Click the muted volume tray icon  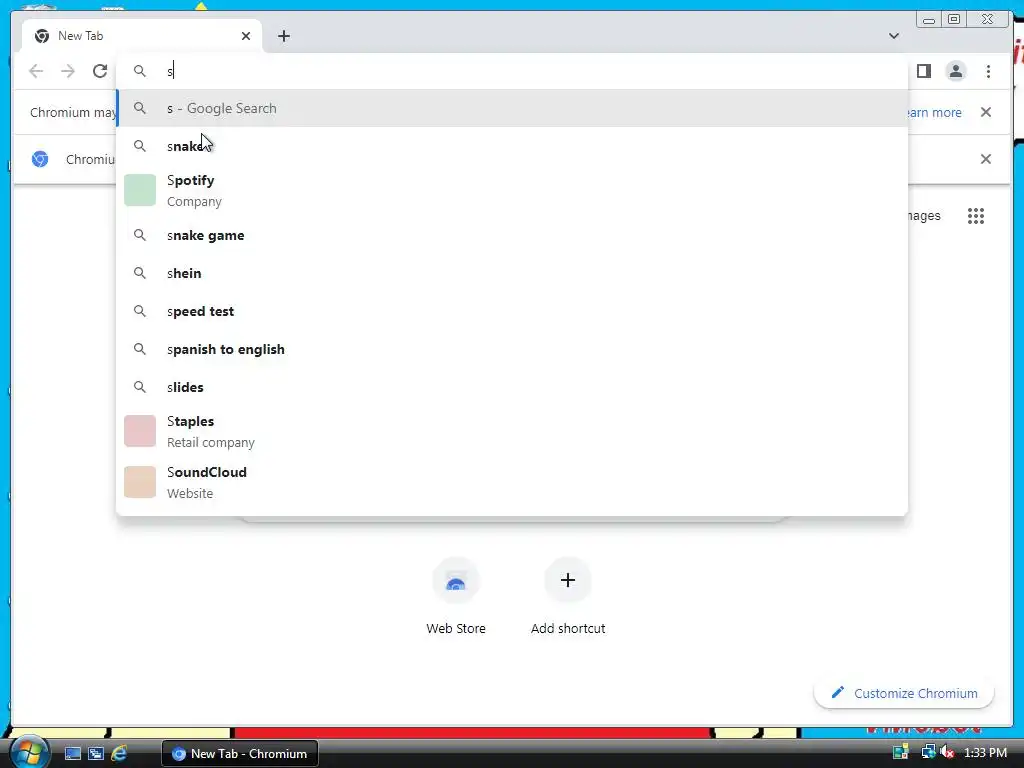point(948,752)
